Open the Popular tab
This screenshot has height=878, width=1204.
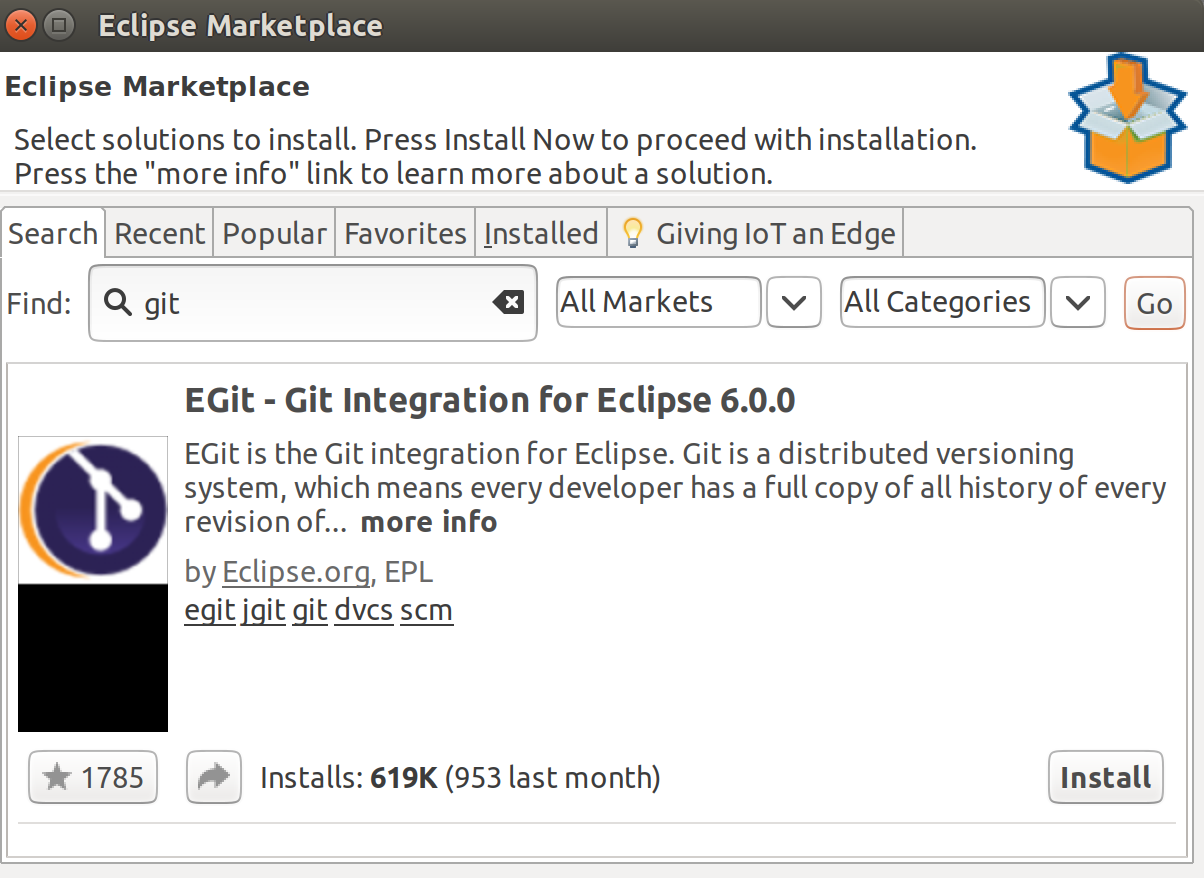tap(274, 234)
